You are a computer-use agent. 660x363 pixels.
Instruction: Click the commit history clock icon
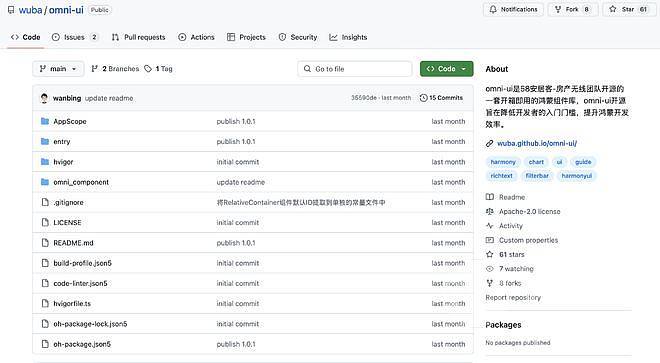pos(423,98)
